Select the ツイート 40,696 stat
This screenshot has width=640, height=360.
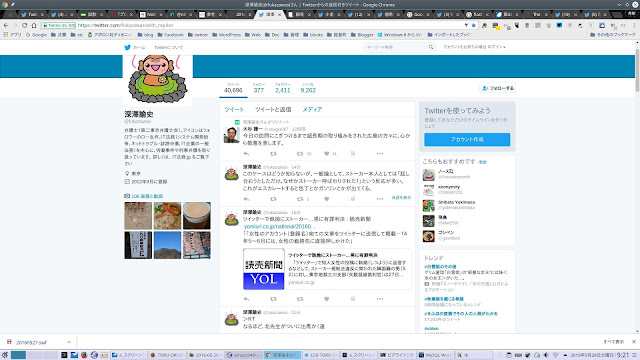(x=233, y=88)
